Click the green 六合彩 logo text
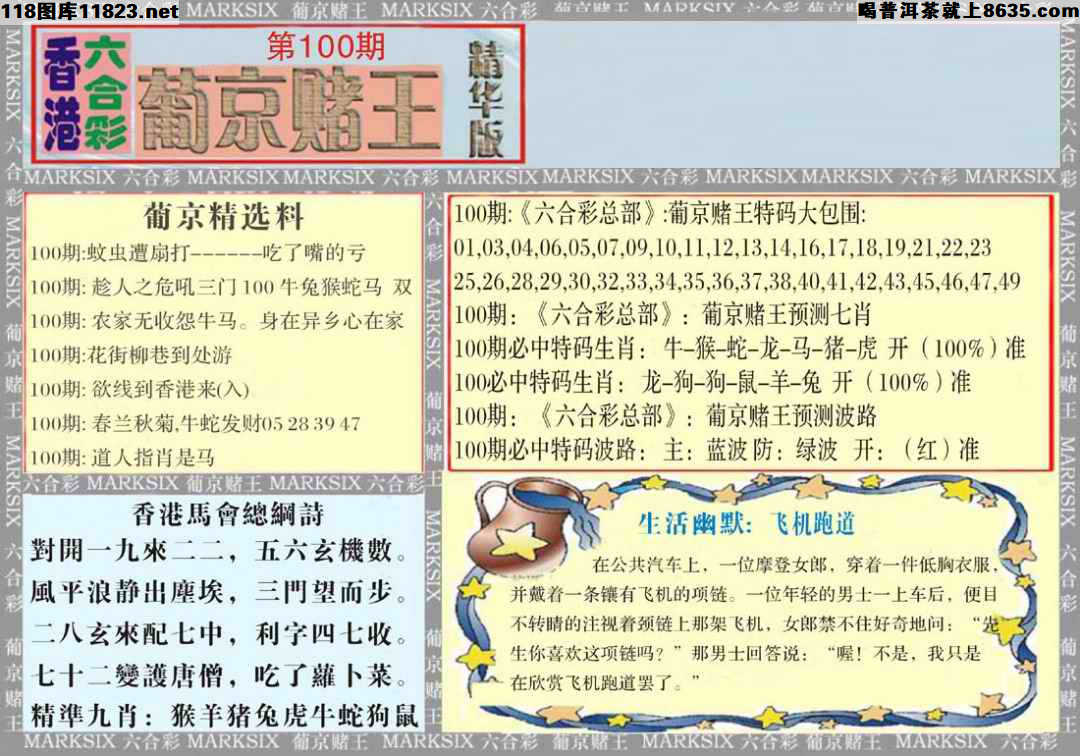The image size is (1080, 756). tap(105, 94)
